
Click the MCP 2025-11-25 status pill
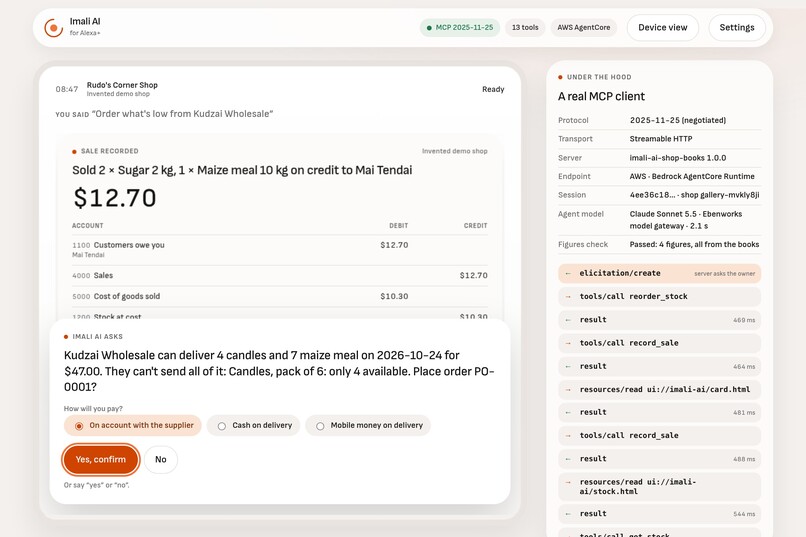(460, 28)
